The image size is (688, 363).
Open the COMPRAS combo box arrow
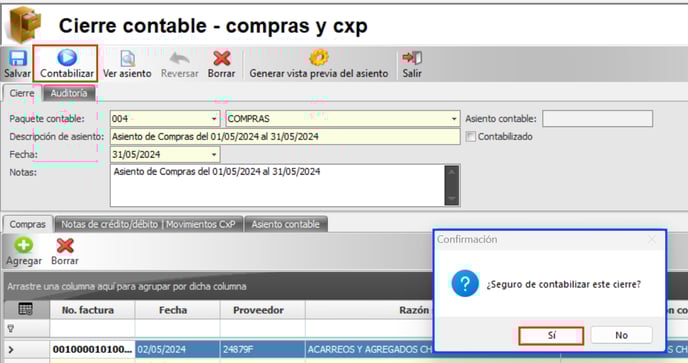coord(454,119)
